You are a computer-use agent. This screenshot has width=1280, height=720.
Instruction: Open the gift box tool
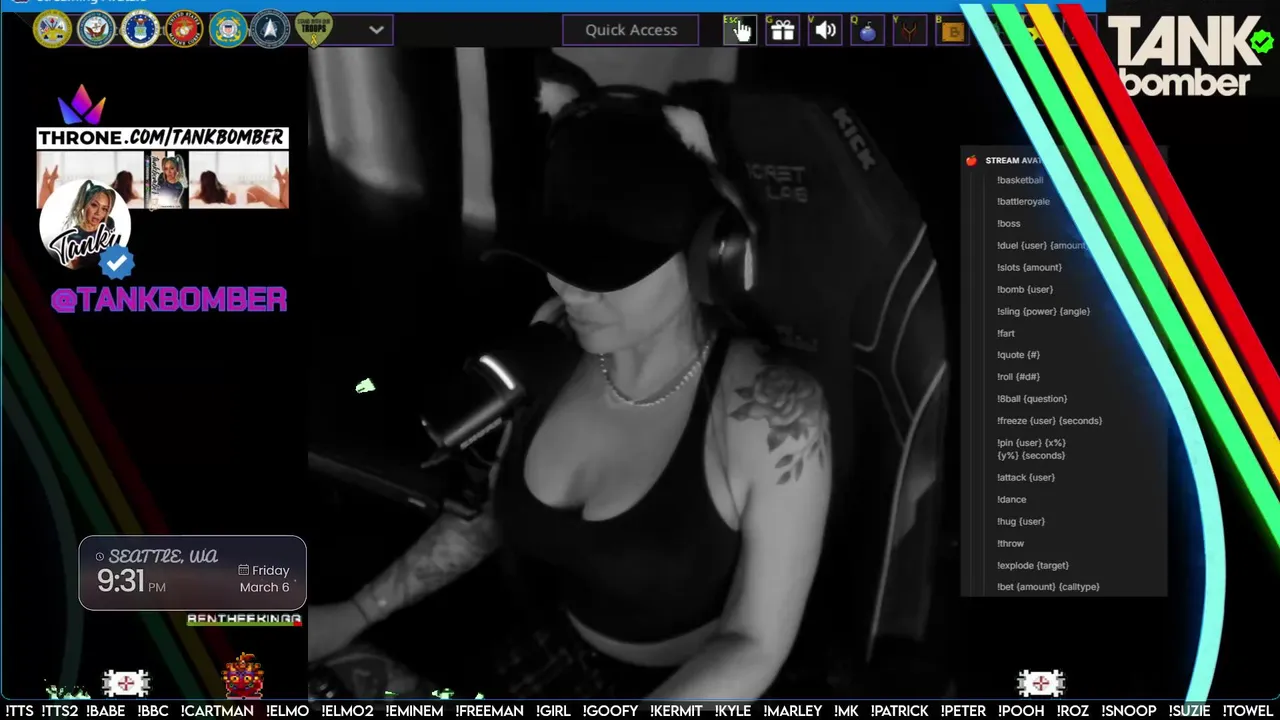coord(782,30)
